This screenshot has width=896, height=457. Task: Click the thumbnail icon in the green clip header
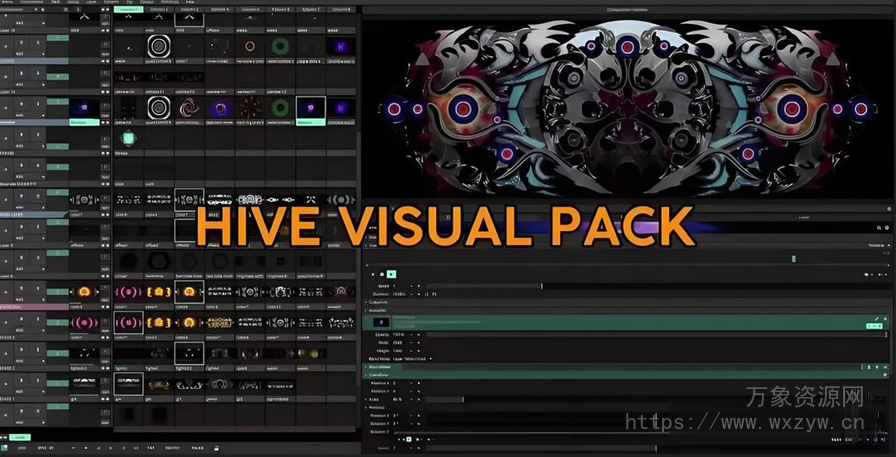pos(381,322)
